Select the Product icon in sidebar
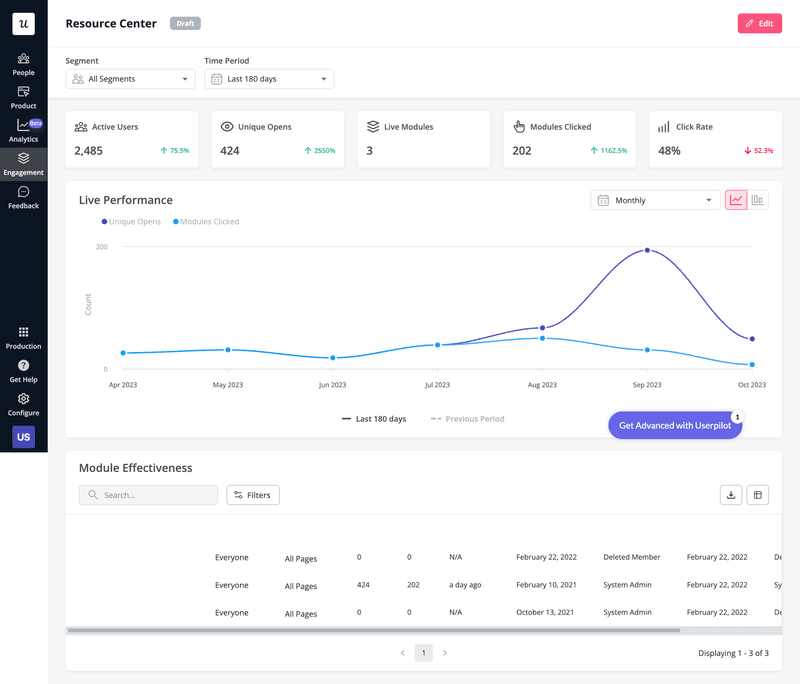The width and height of the screenshot is (800, 684). 23,98
